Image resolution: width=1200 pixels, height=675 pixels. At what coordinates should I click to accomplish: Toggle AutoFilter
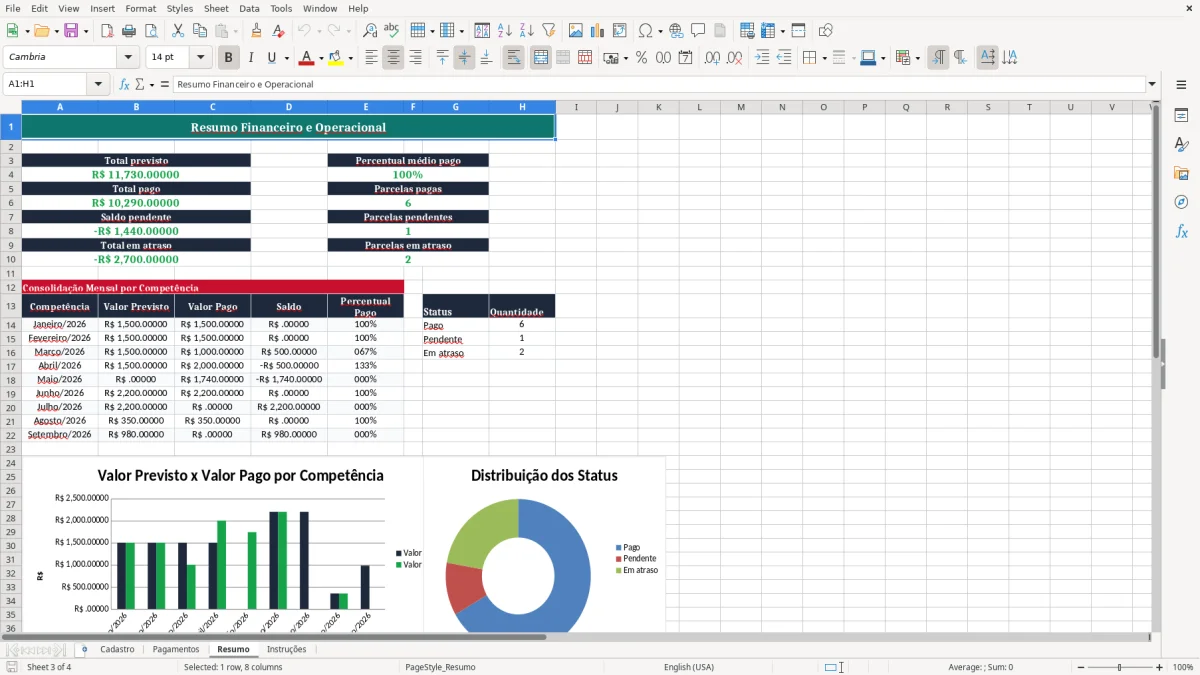click(548, 31)
